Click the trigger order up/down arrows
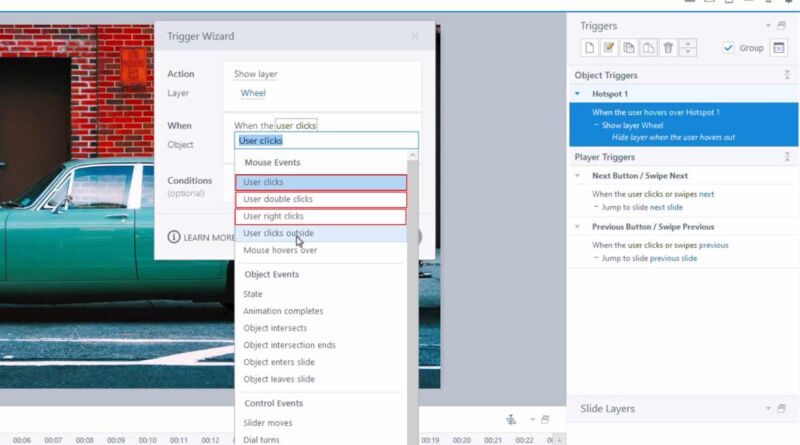Screen dimensions: 800x445 pos(688,48)
